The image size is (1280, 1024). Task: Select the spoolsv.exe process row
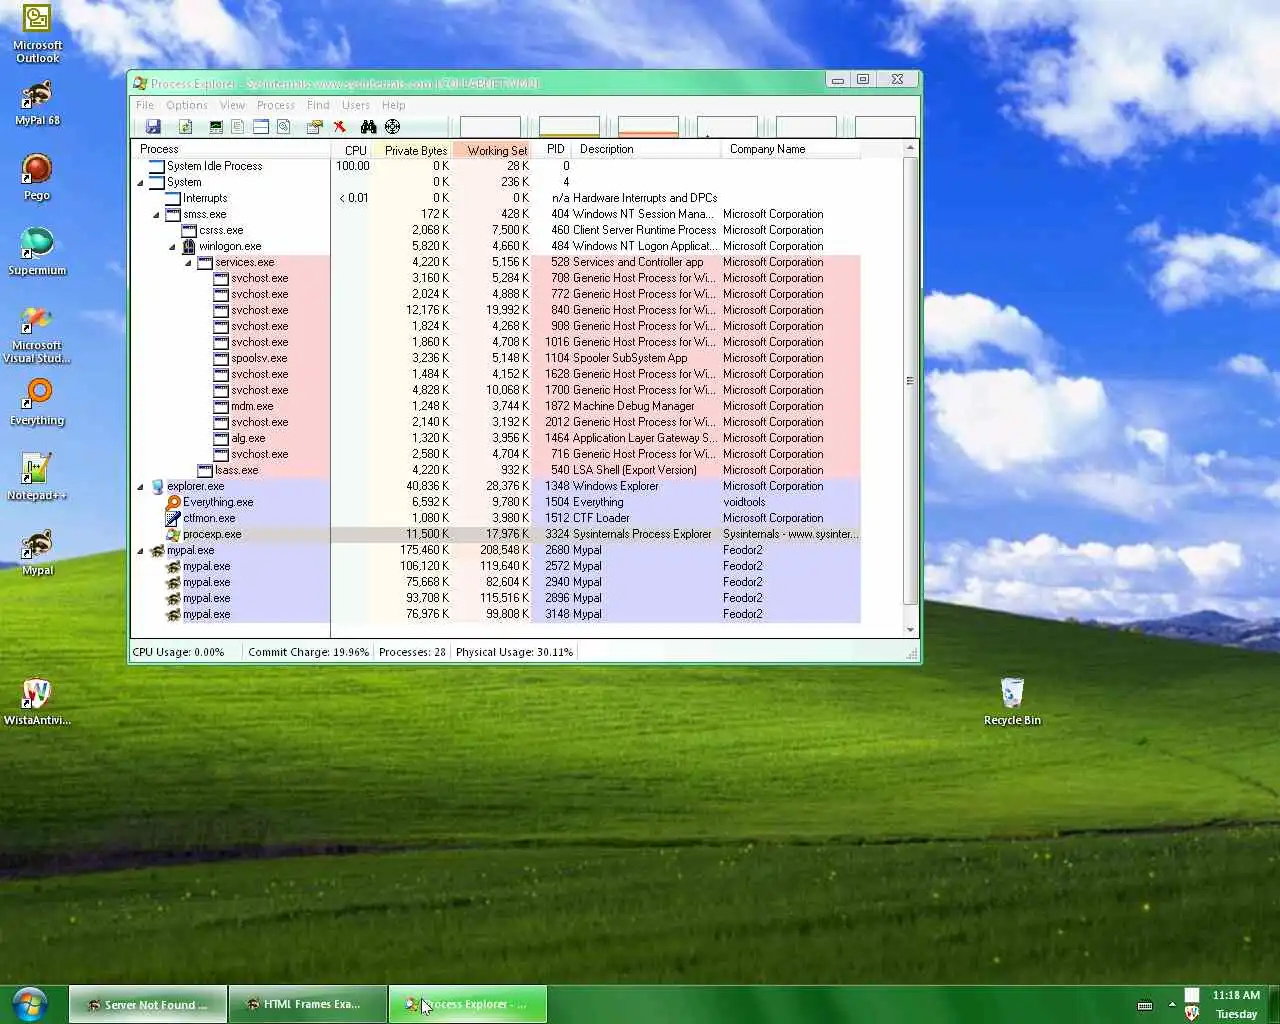click(495, 358)
